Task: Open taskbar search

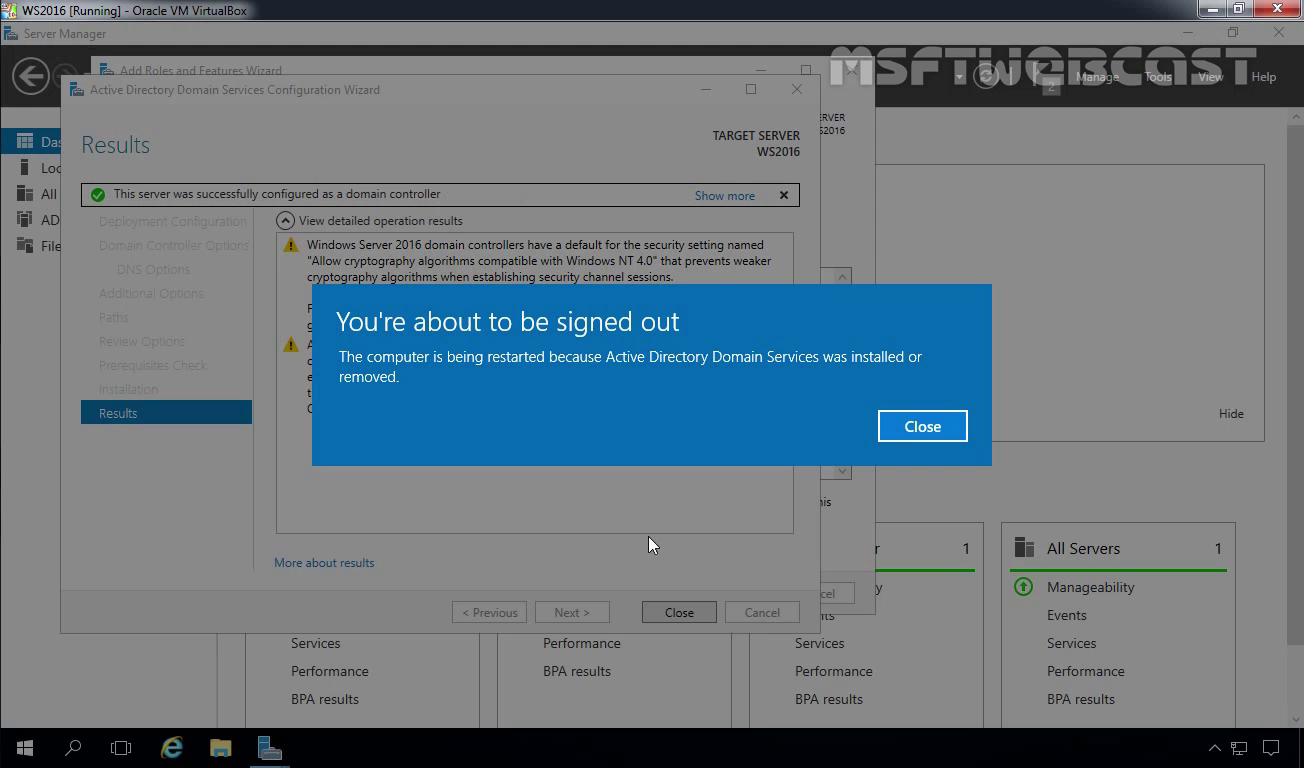Action: [x=72, y=748]
